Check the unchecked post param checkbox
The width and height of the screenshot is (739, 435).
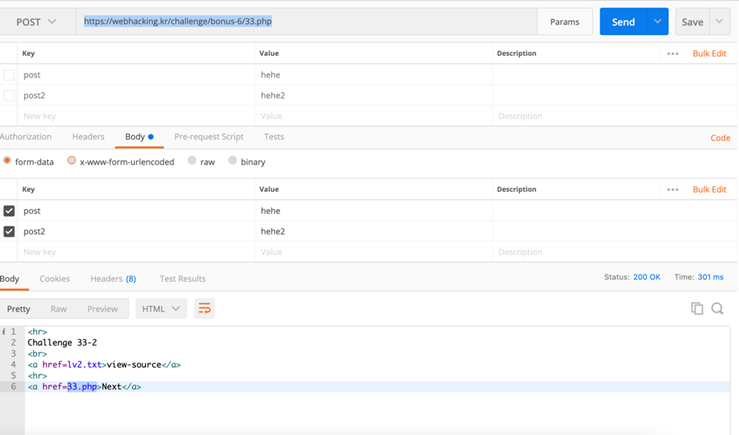[x=9, y=75]
